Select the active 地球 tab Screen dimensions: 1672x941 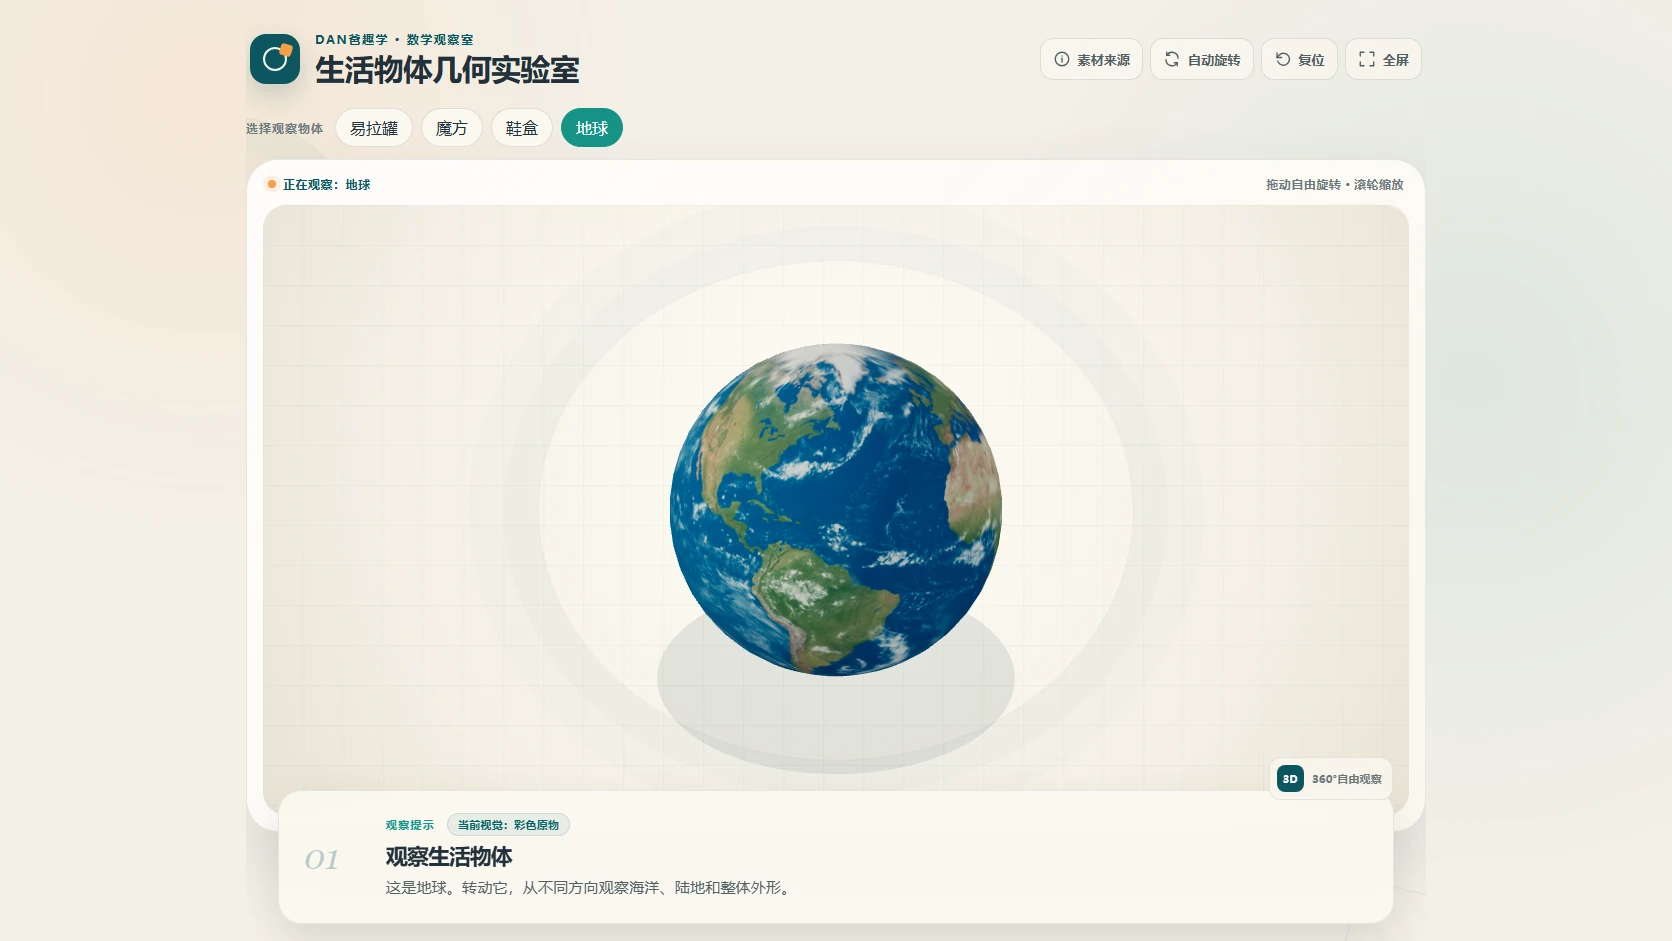[592, 128]
